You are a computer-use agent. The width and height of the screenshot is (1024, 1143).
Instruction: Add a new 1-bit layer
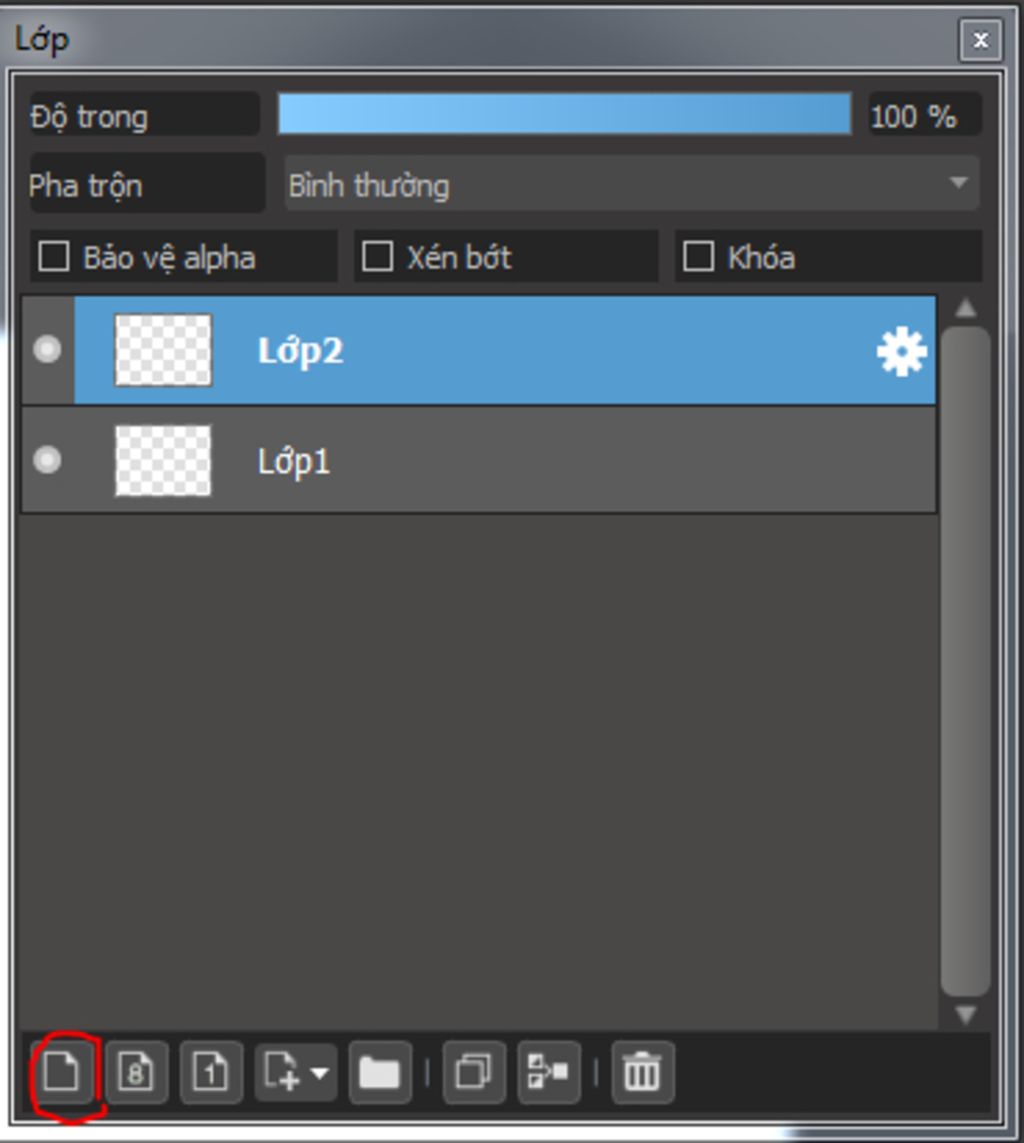(211, 1072)
